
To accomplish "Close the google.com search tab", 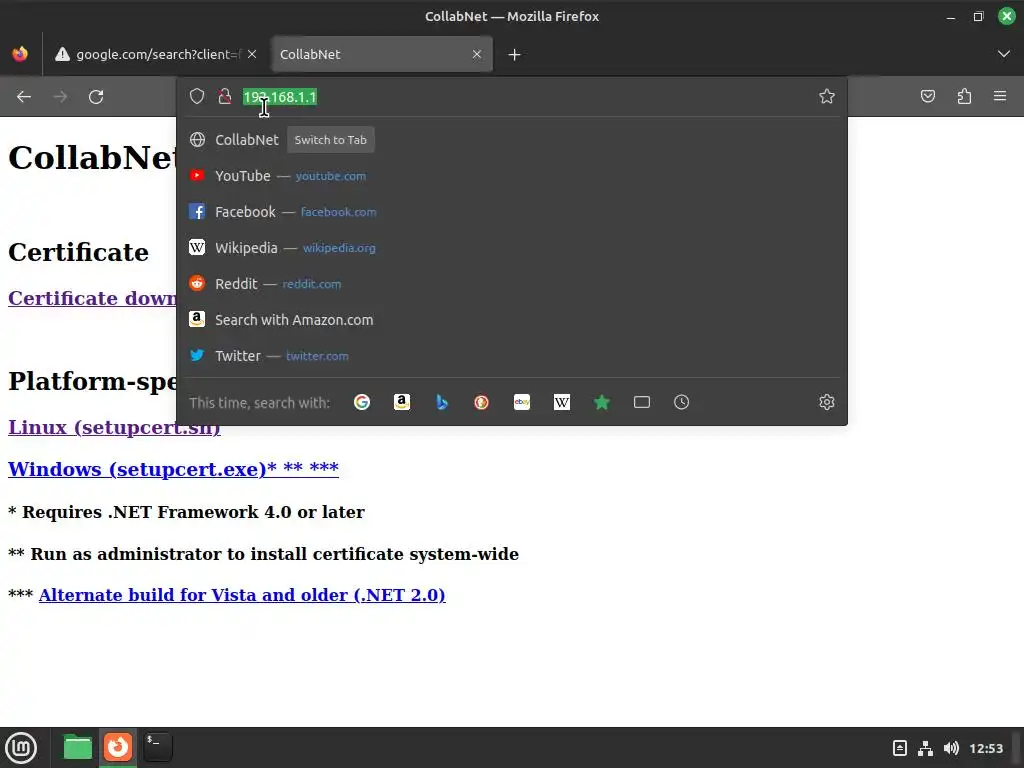I will click(252, 54).
